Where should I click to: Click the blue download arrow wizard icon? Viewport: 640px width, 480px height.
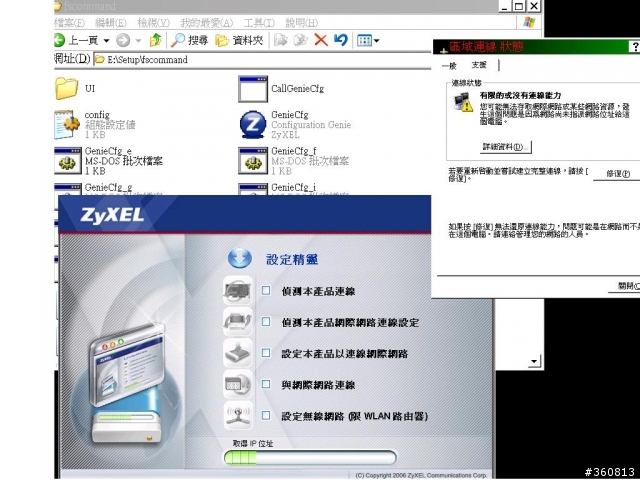click(x=240, y=258)
